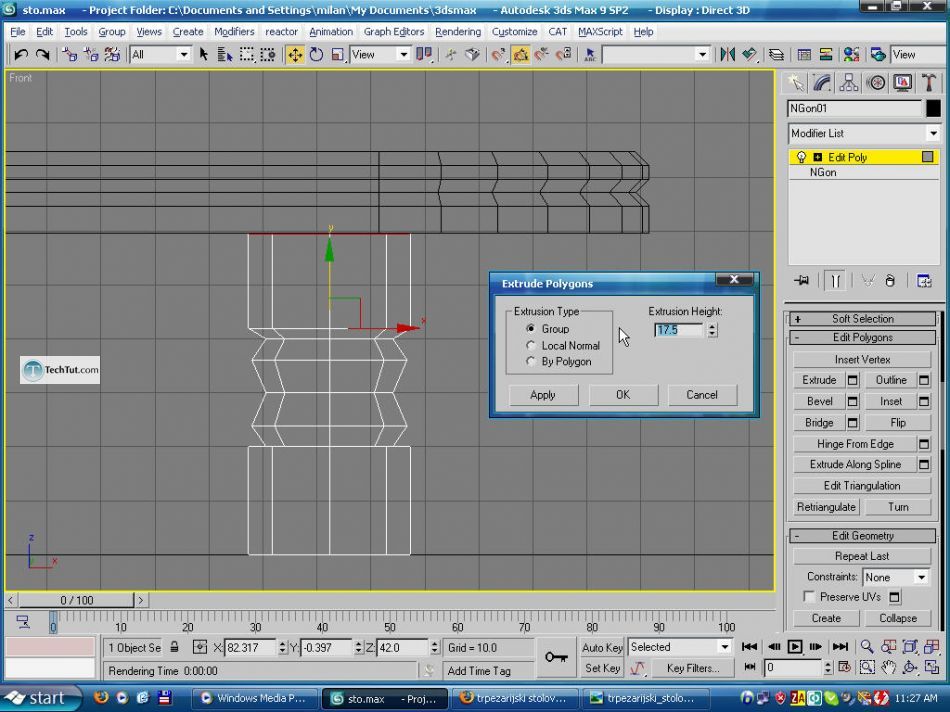Open Modify command panel tab
The height and width of the screenshot is (712, 950).
[x=822, y=82]
